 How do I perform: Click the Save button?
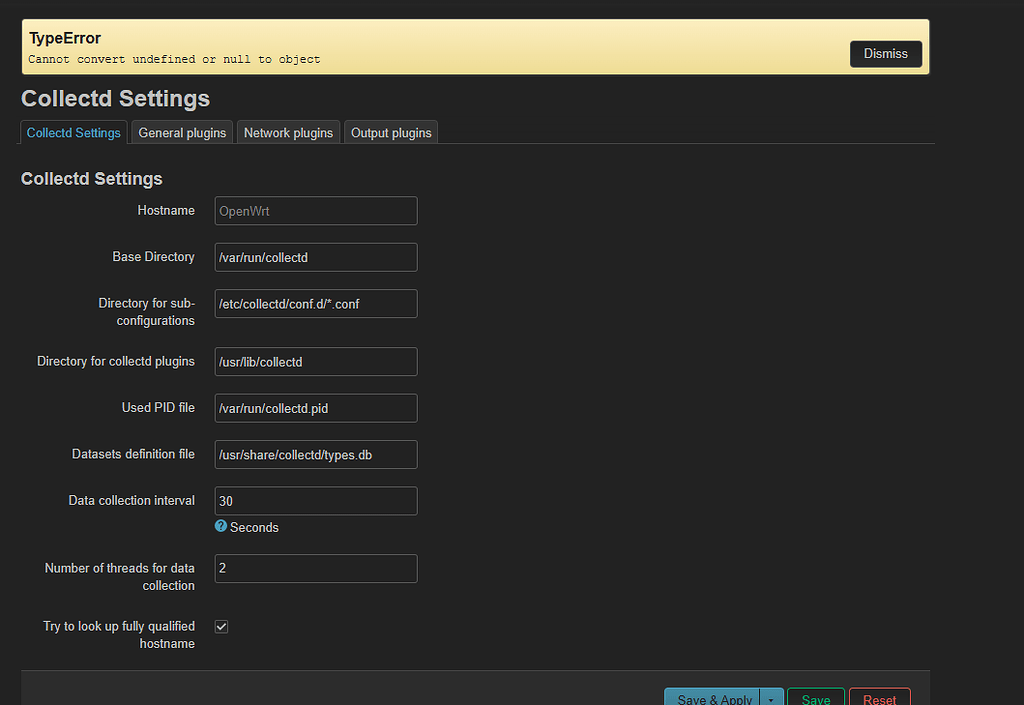coord(815,698)
